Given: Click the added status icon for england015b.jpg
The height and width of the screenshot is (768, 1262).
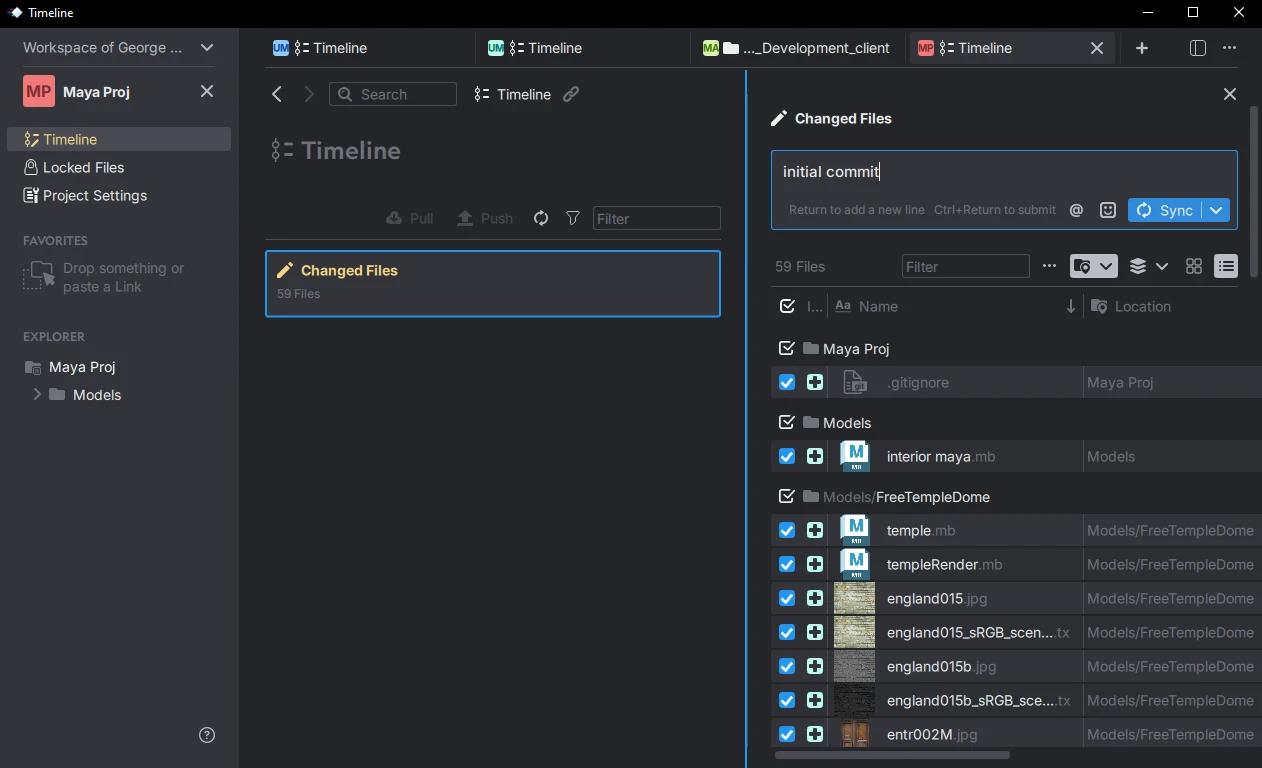Looking at the screenshot, I should [x=815, y=666].
